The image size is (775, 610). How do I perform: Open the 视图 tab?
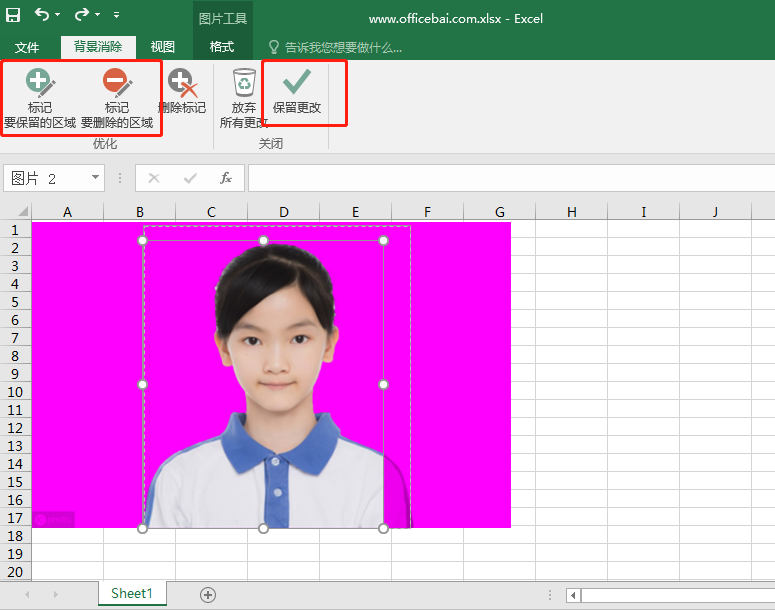point(163,47)
